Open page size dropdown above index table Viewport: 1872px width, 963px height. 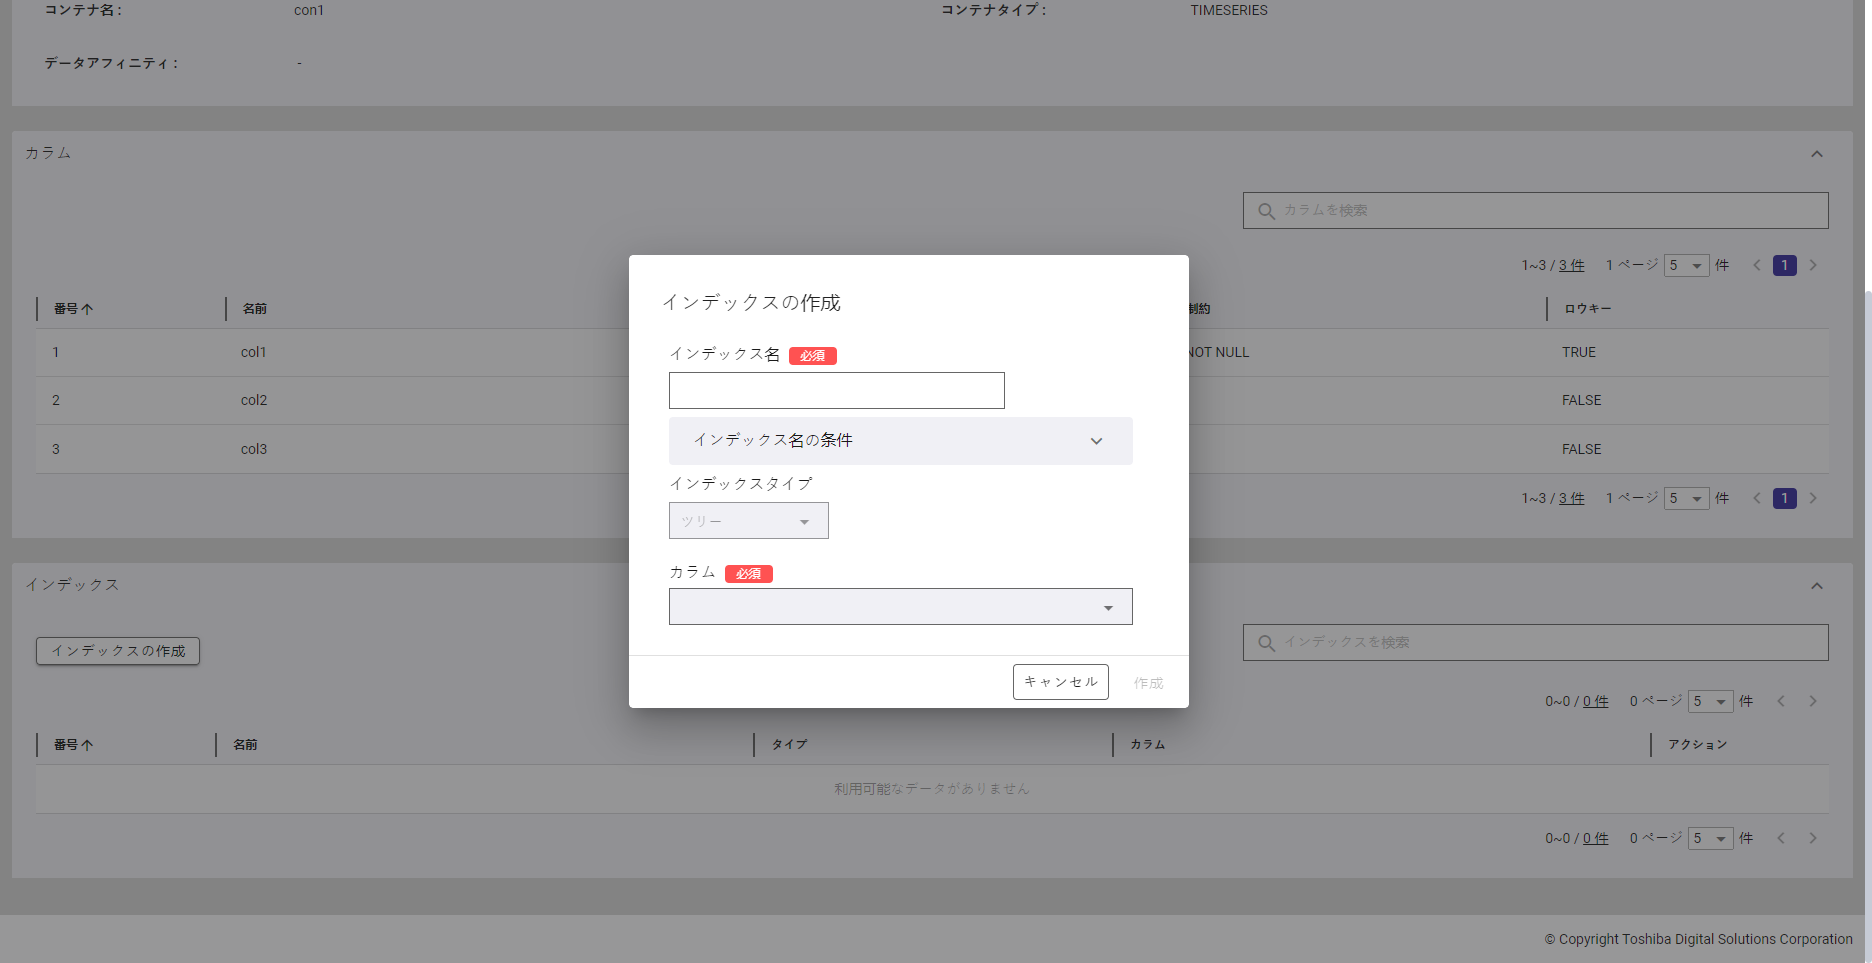[x=1710, y=702]
